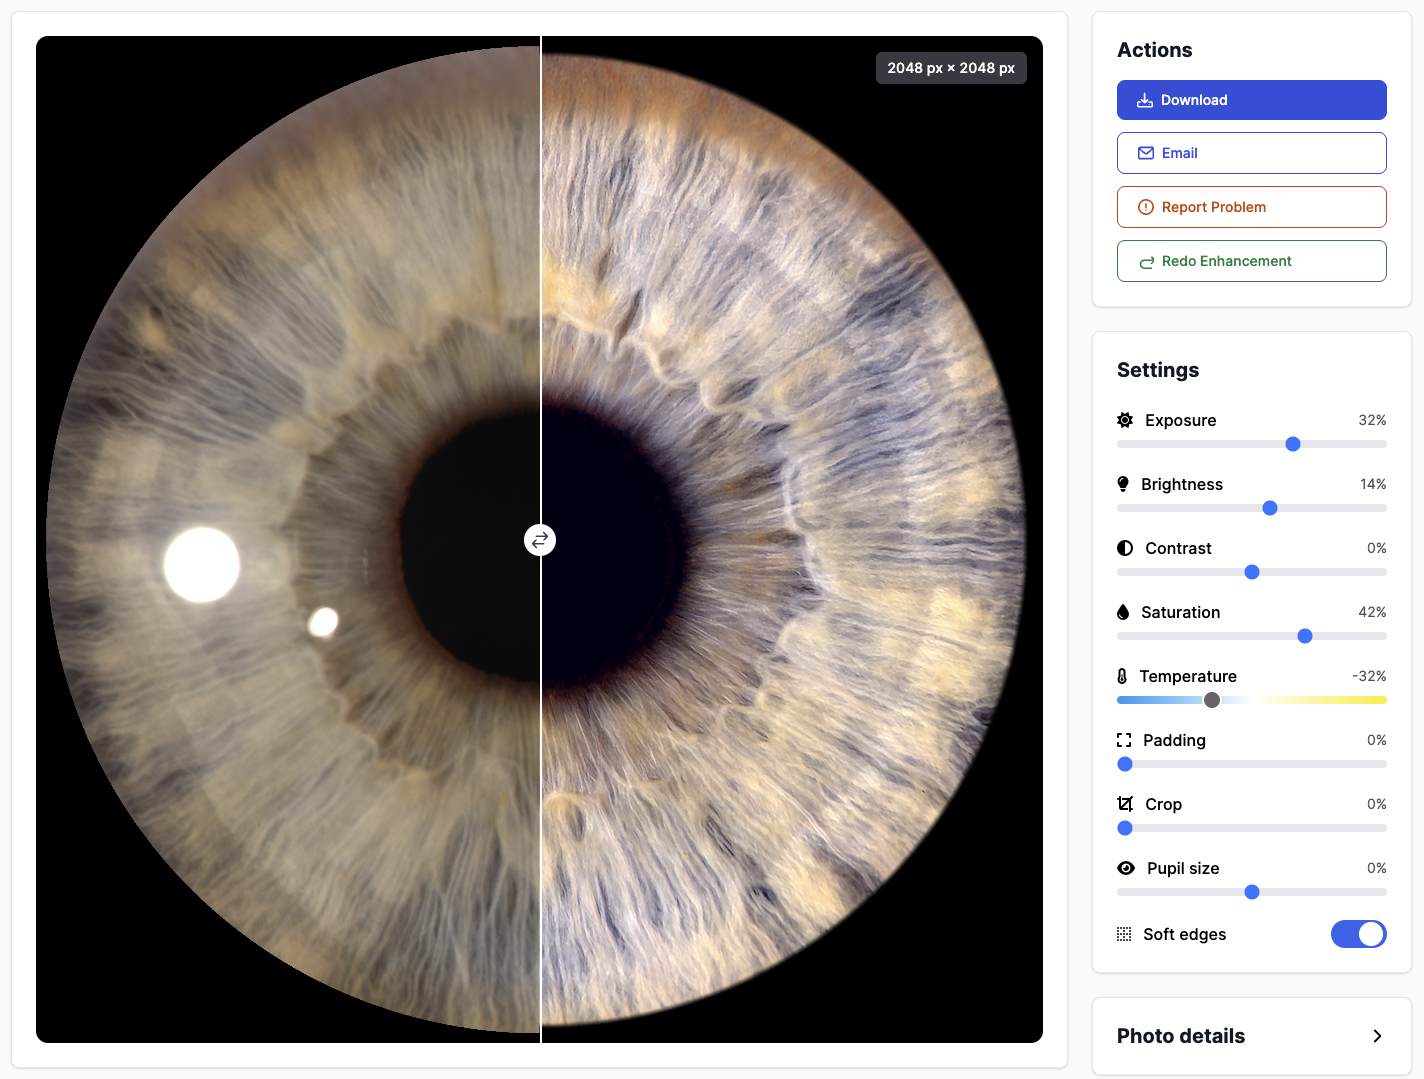The height and width of the screenshot is (1079, 1424).
Task: Click the Temperature -32% value
Action: [x=1369, y=676]
